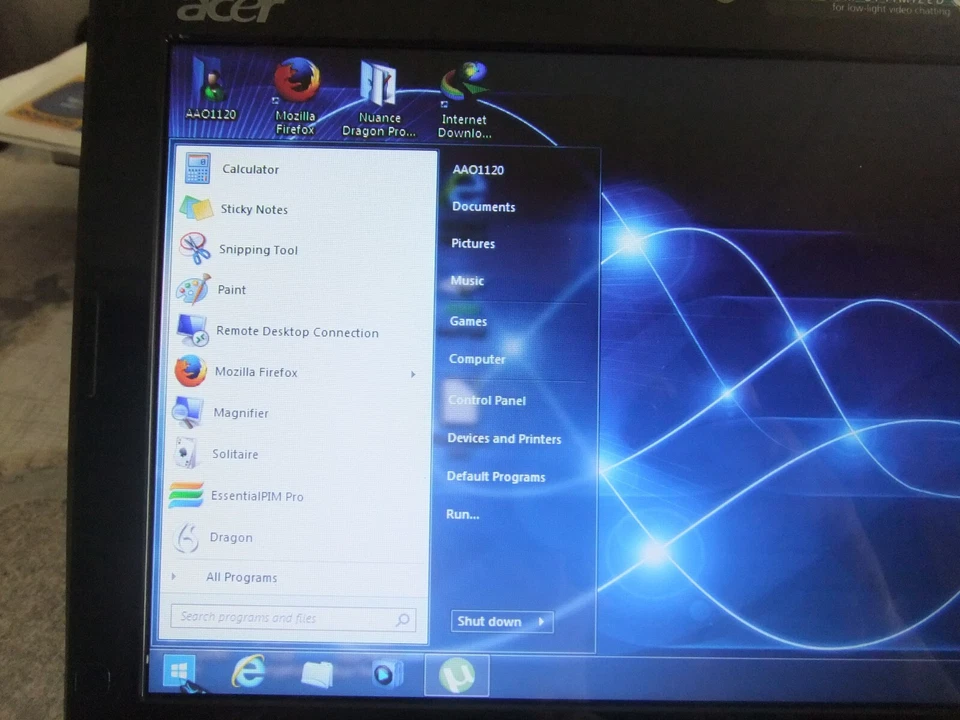Open the Run dialog
Viewport: 960px width, 720px height.
[x=462, y=513]
